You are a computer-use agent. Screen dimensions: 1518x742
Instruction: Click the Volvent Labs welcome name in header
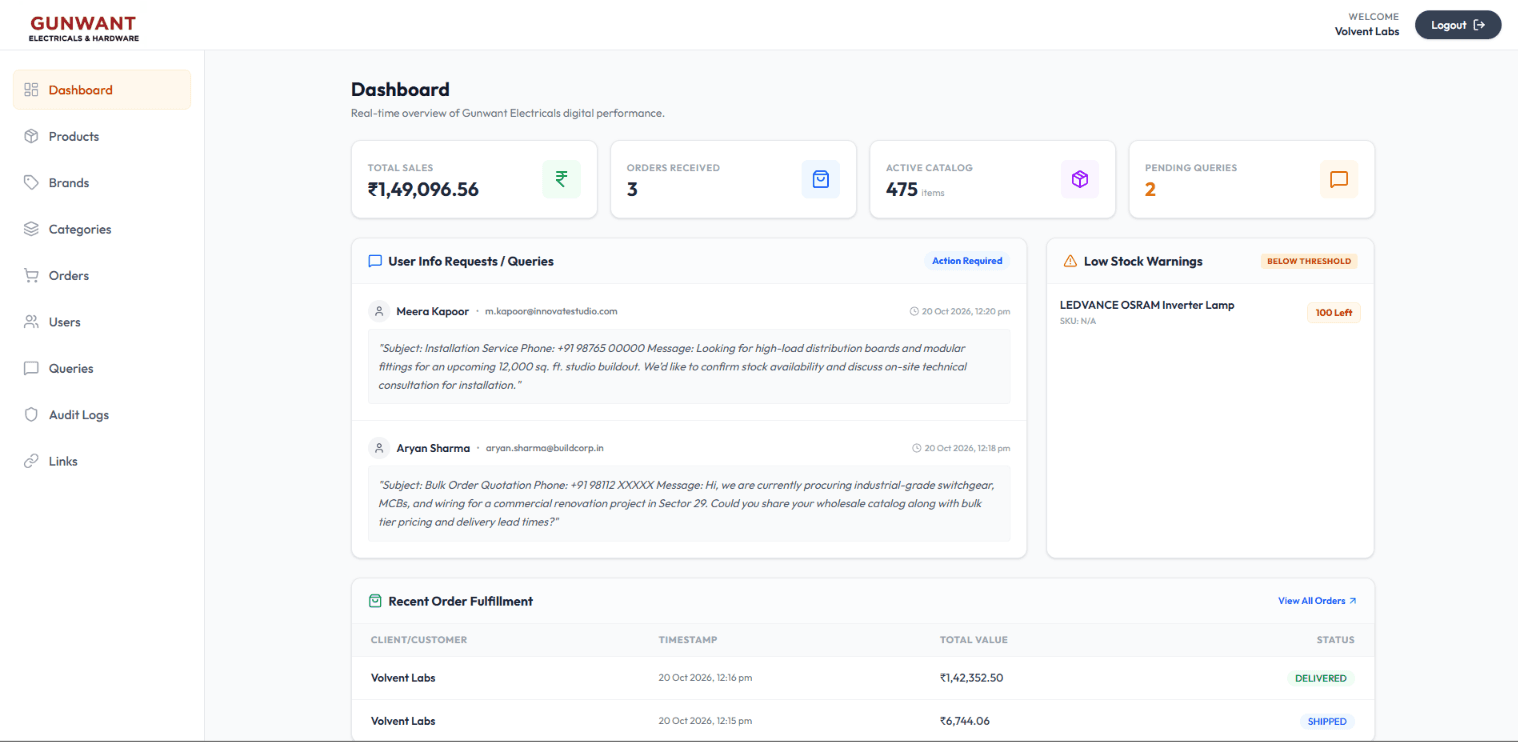point(1367,31)
